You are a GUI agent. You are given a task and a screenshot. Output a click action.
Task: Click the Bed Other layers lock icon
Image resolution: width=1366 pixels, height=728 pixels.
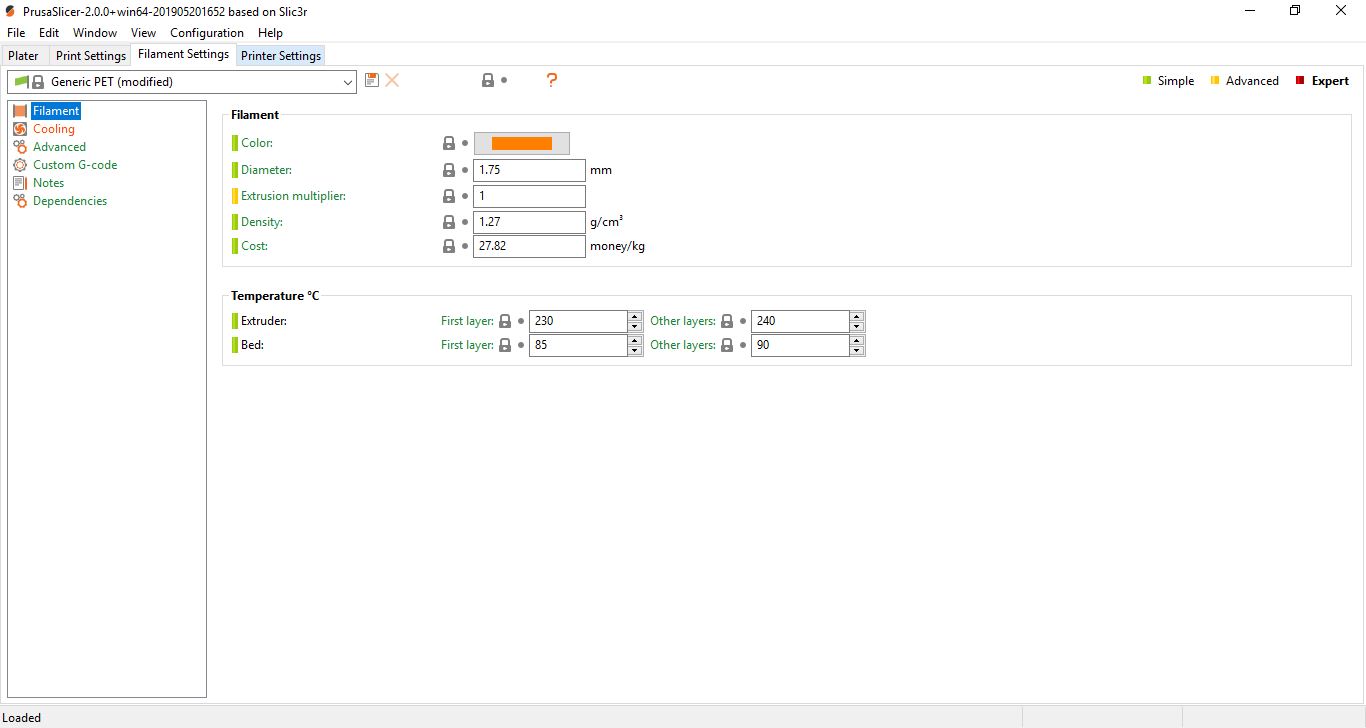[727, 345]
